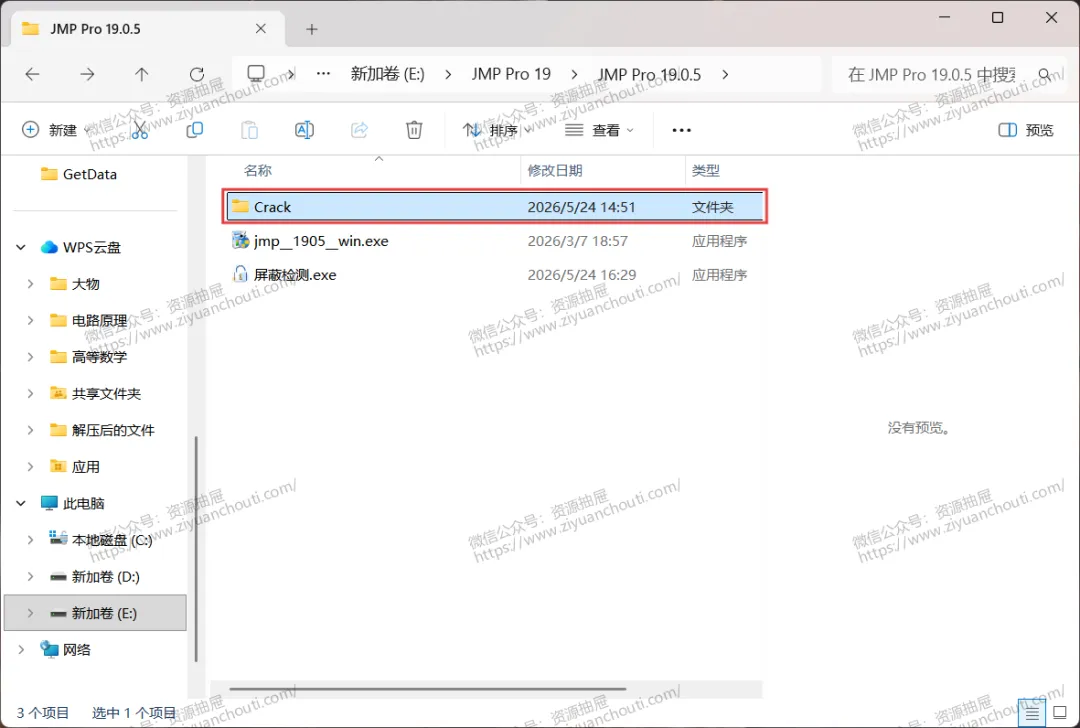
Task: Click the navigation pane vertical scrollbar
Action: [196, 548]
